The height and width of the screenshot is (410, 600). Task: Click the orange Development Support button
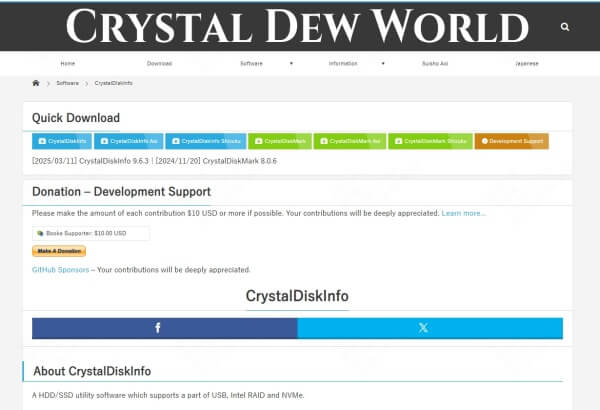tap(512, 141)
